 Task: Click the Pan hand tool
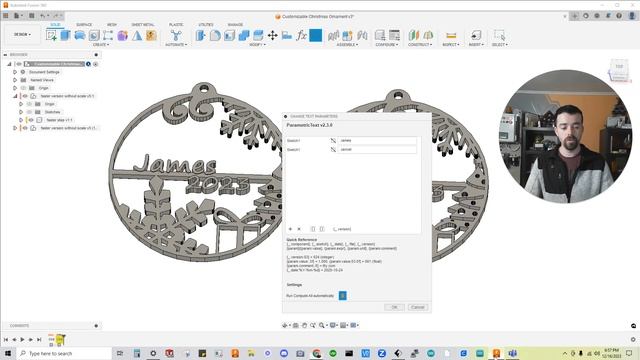(304, 325)
